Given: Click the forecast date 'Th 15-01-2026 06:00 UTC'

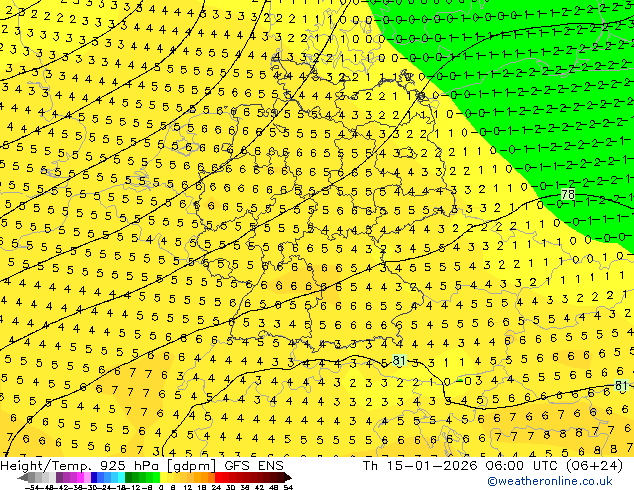Looking at the screenshot, I should point(460,466).
